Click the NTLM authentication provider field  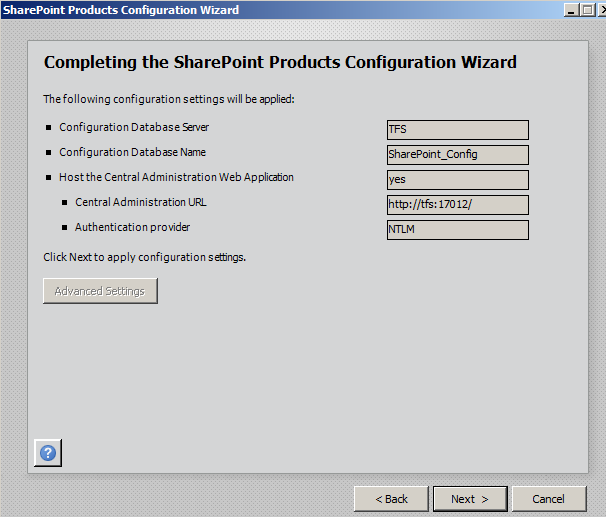tap(458, 230)
